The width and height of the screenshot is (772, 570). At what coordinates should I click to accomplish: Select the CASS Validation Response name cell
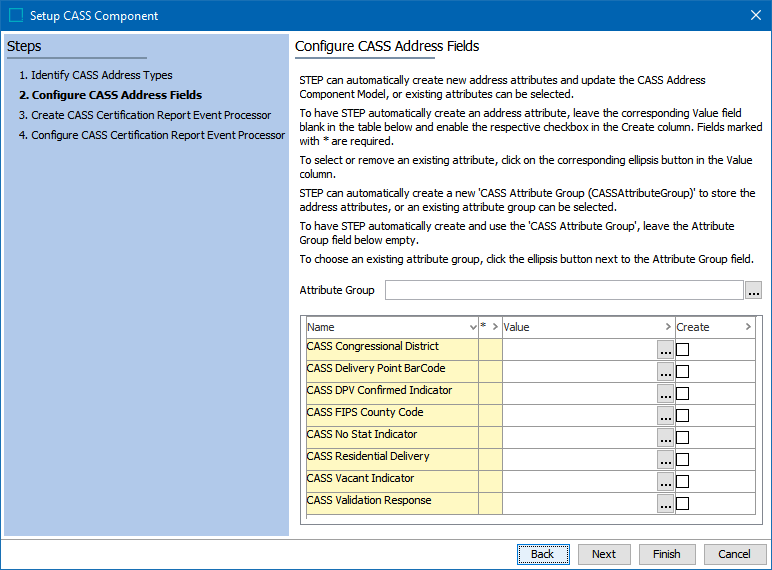(392, 504)
